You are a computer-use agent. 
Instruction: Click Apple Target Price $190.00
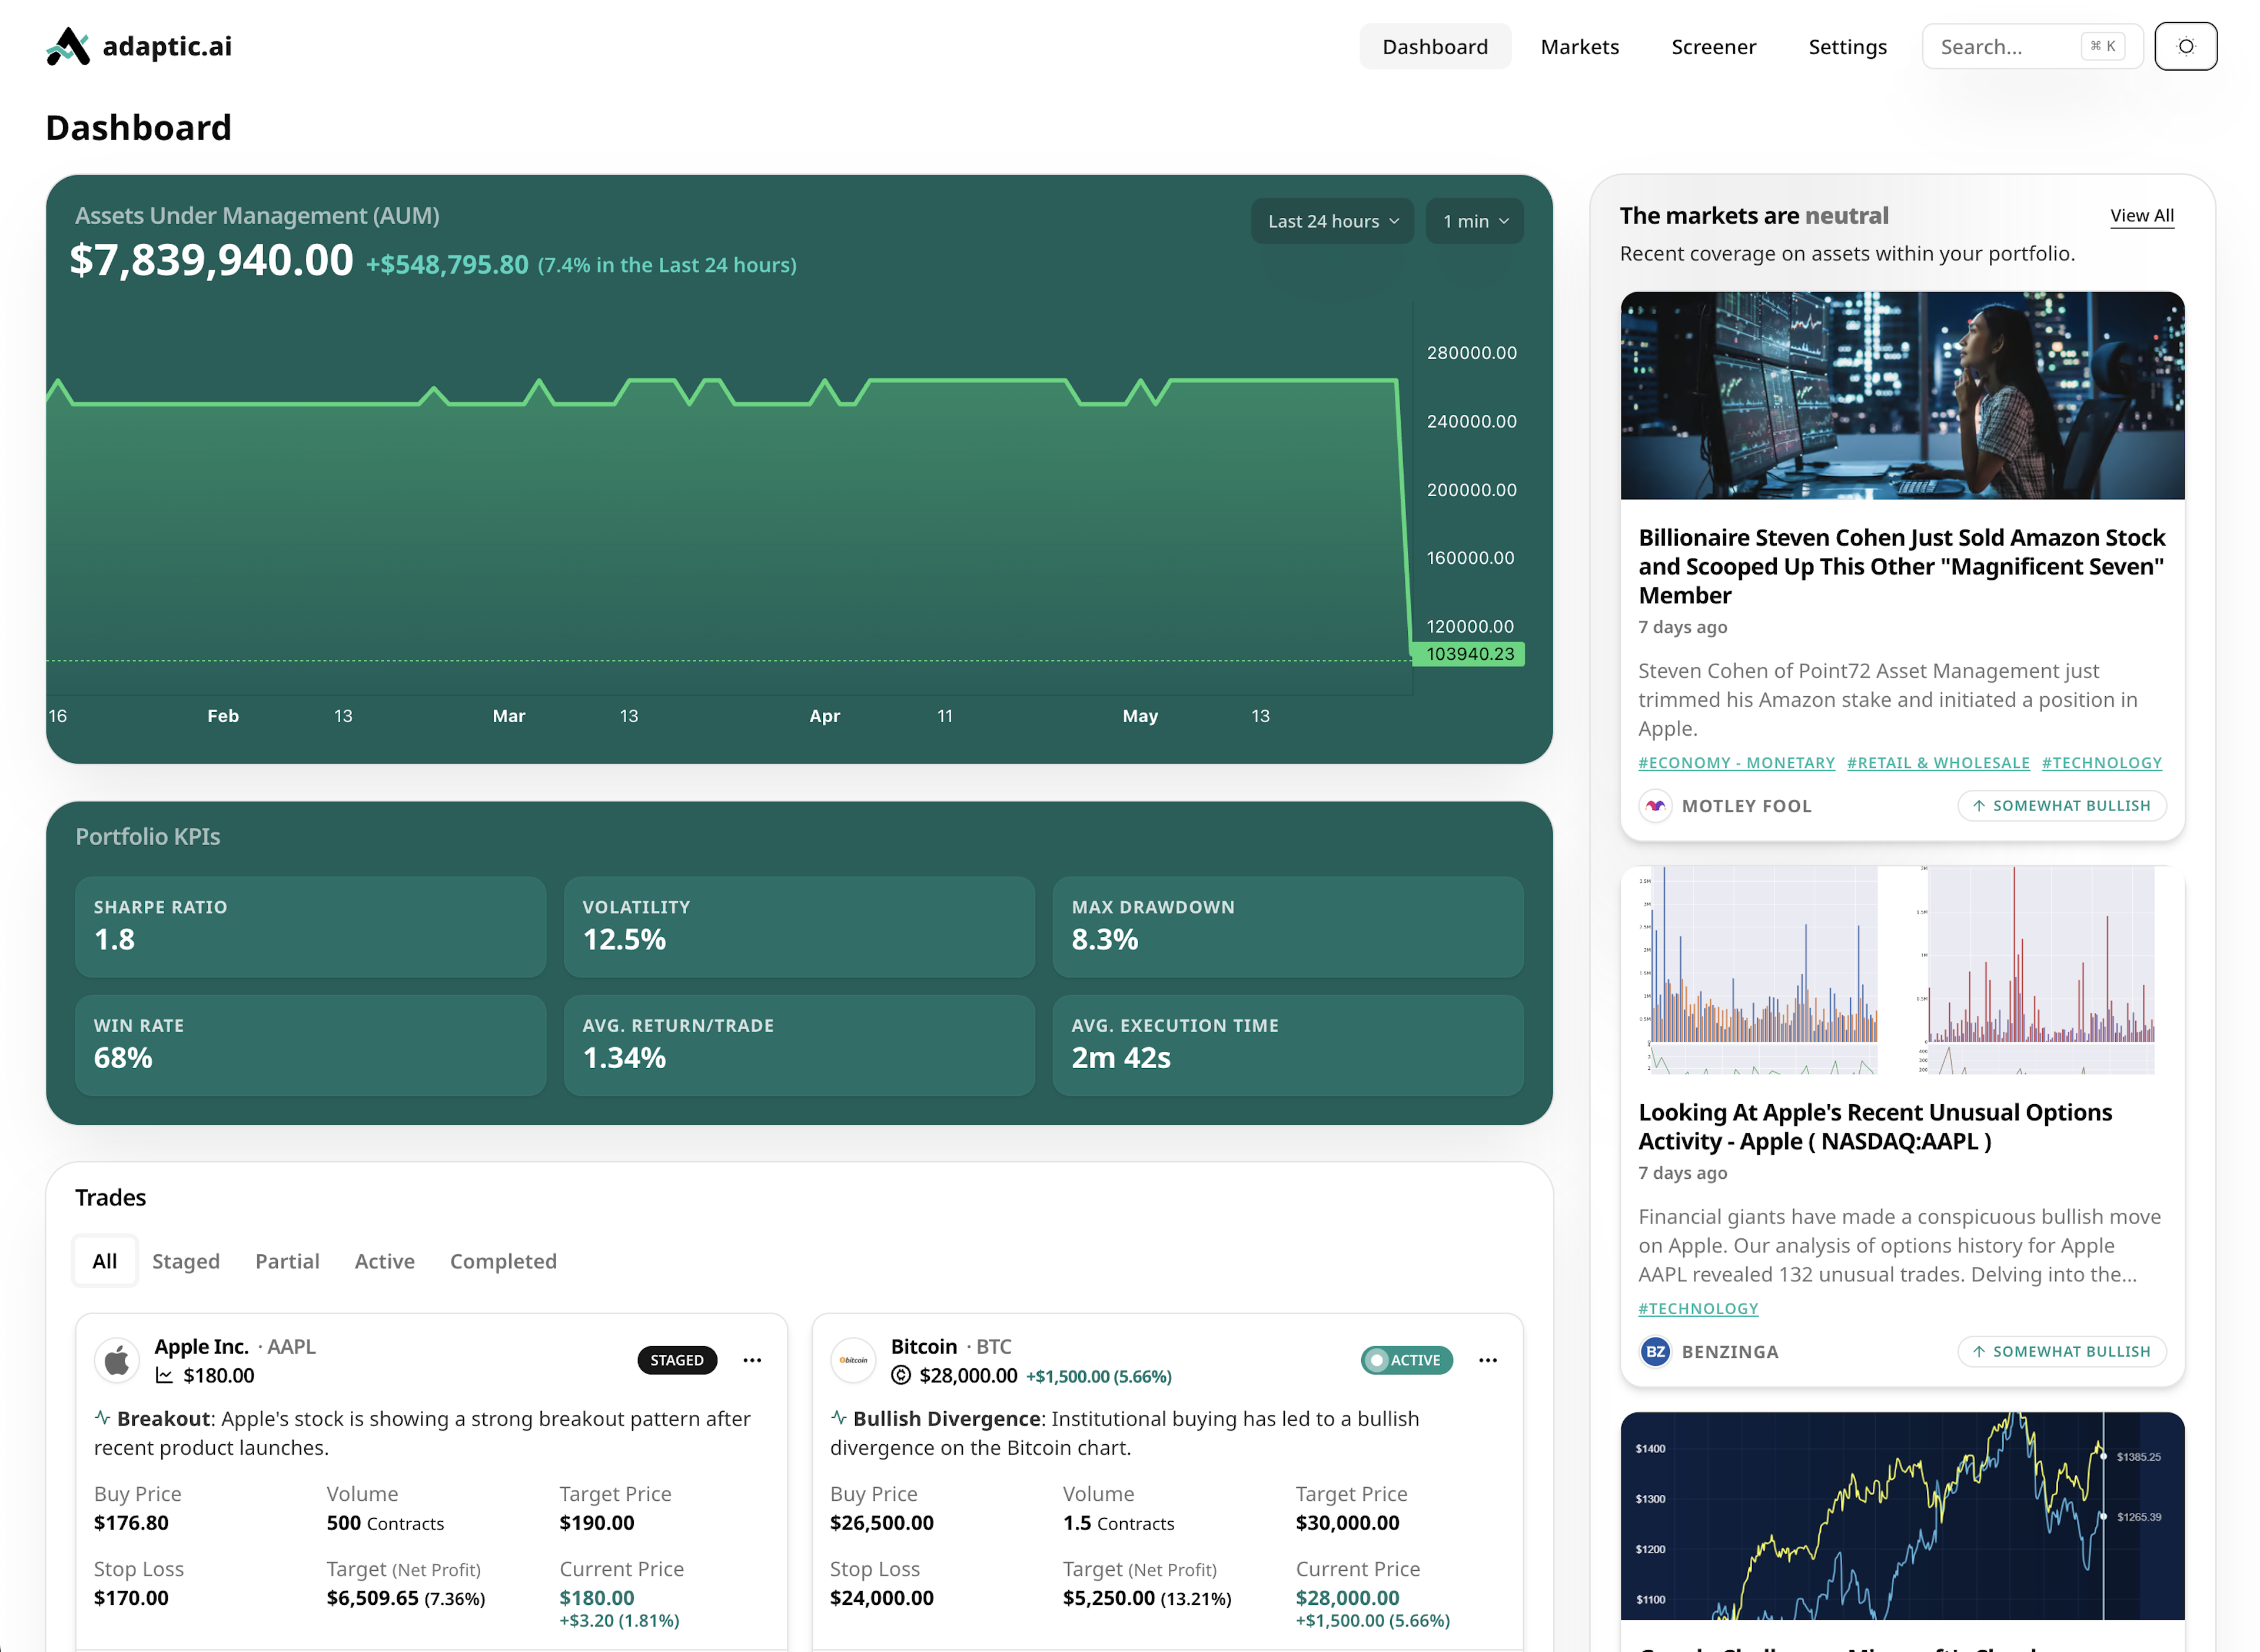coord(597,1523)
